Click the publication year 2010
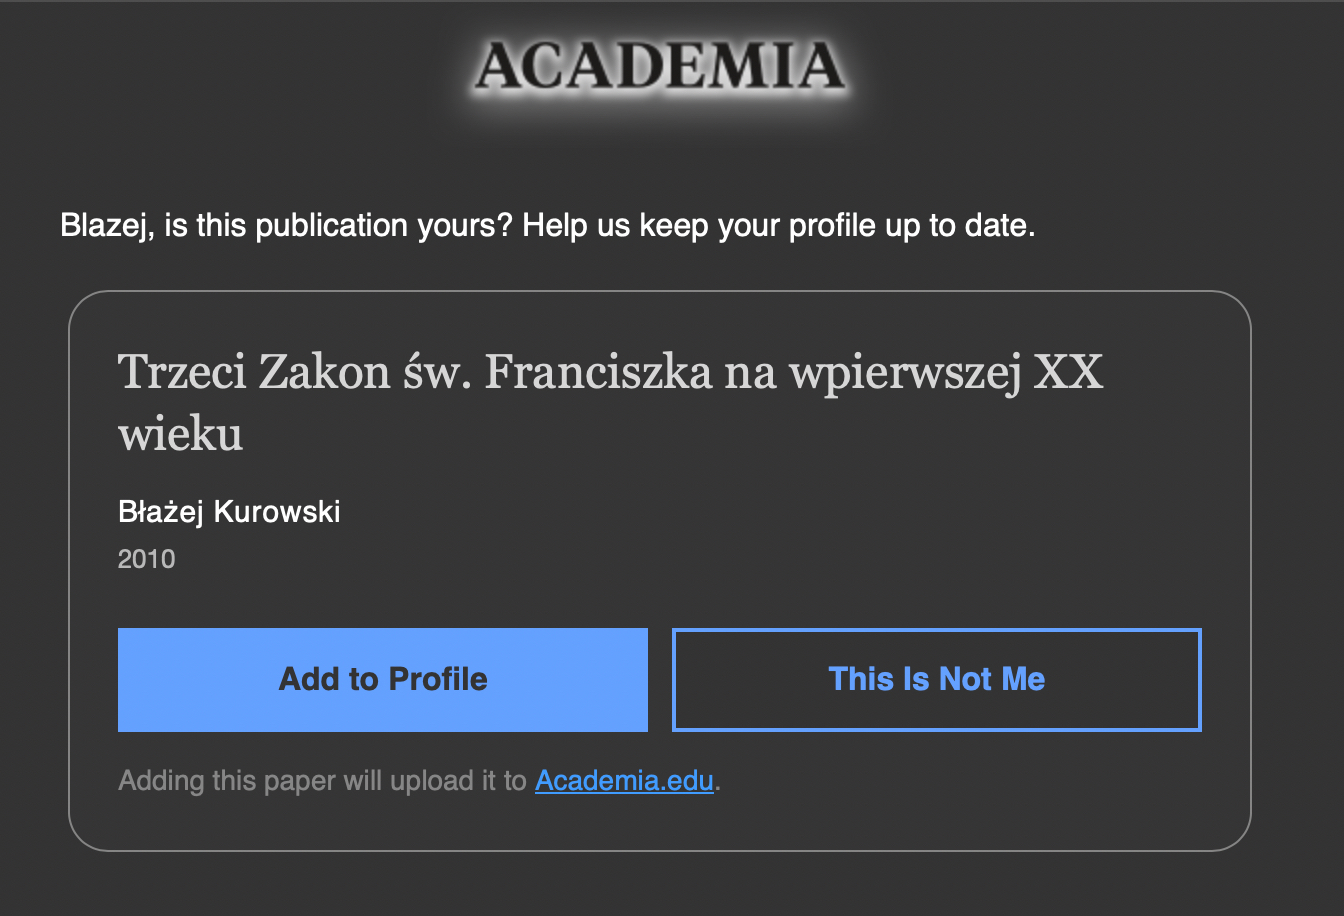 click(146, 559)
